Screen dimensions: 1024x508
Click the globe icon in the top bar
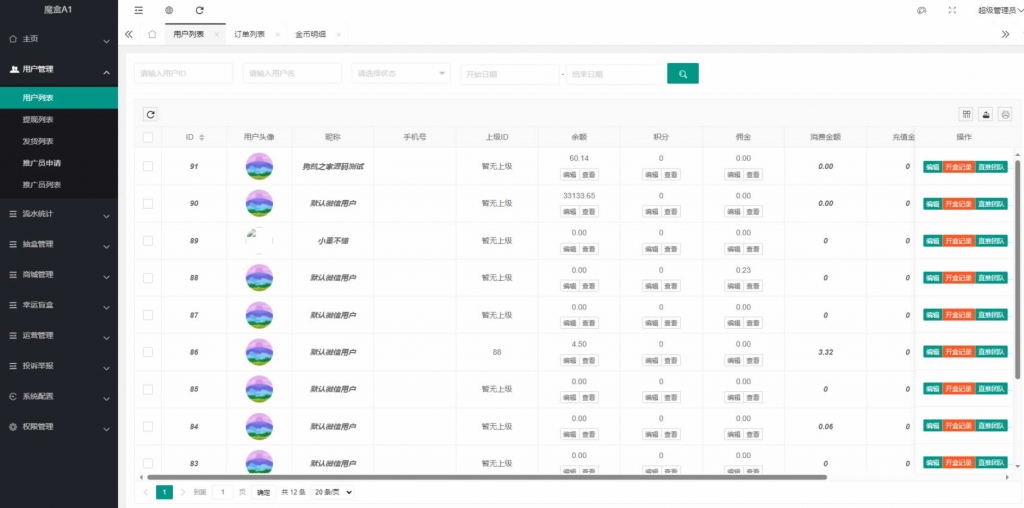click(169, 10)
